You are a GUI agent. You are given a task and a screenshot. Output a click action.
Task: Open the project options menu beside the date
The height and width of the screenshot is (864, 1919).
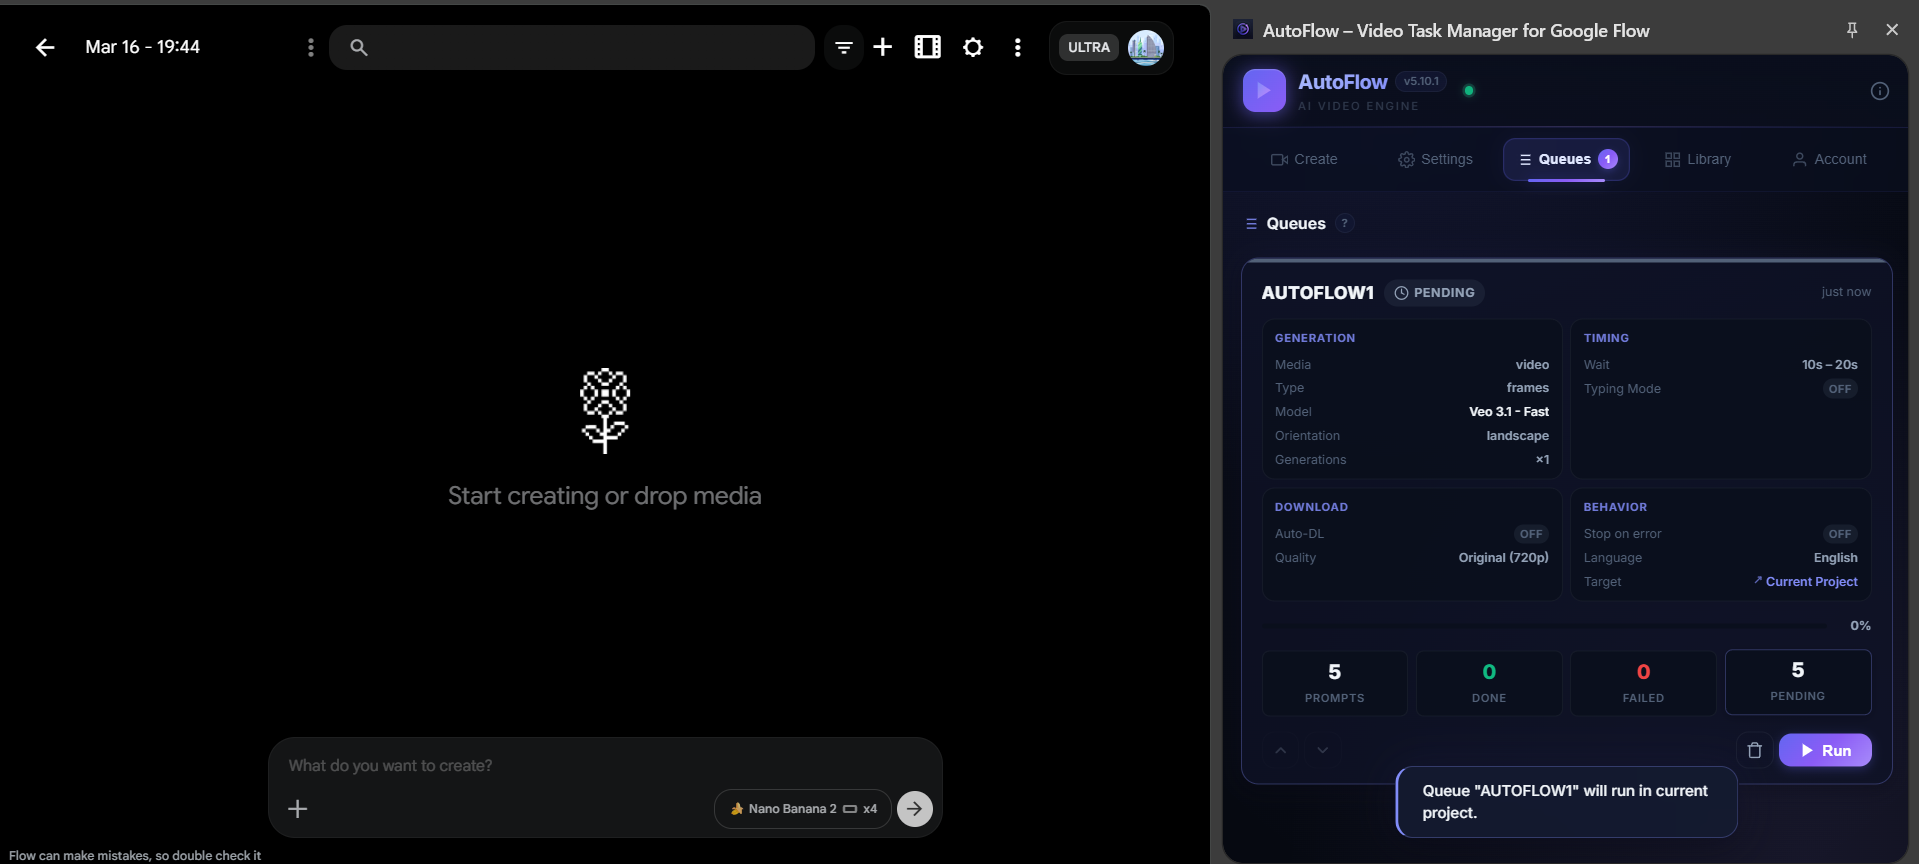click(x=310, y=47)
